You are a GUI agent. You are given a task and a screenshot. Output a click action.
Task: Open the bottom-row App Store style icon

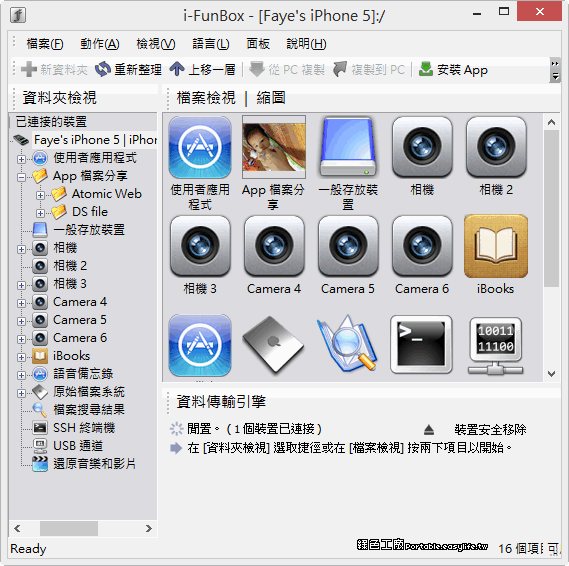[x=200, y=345]
